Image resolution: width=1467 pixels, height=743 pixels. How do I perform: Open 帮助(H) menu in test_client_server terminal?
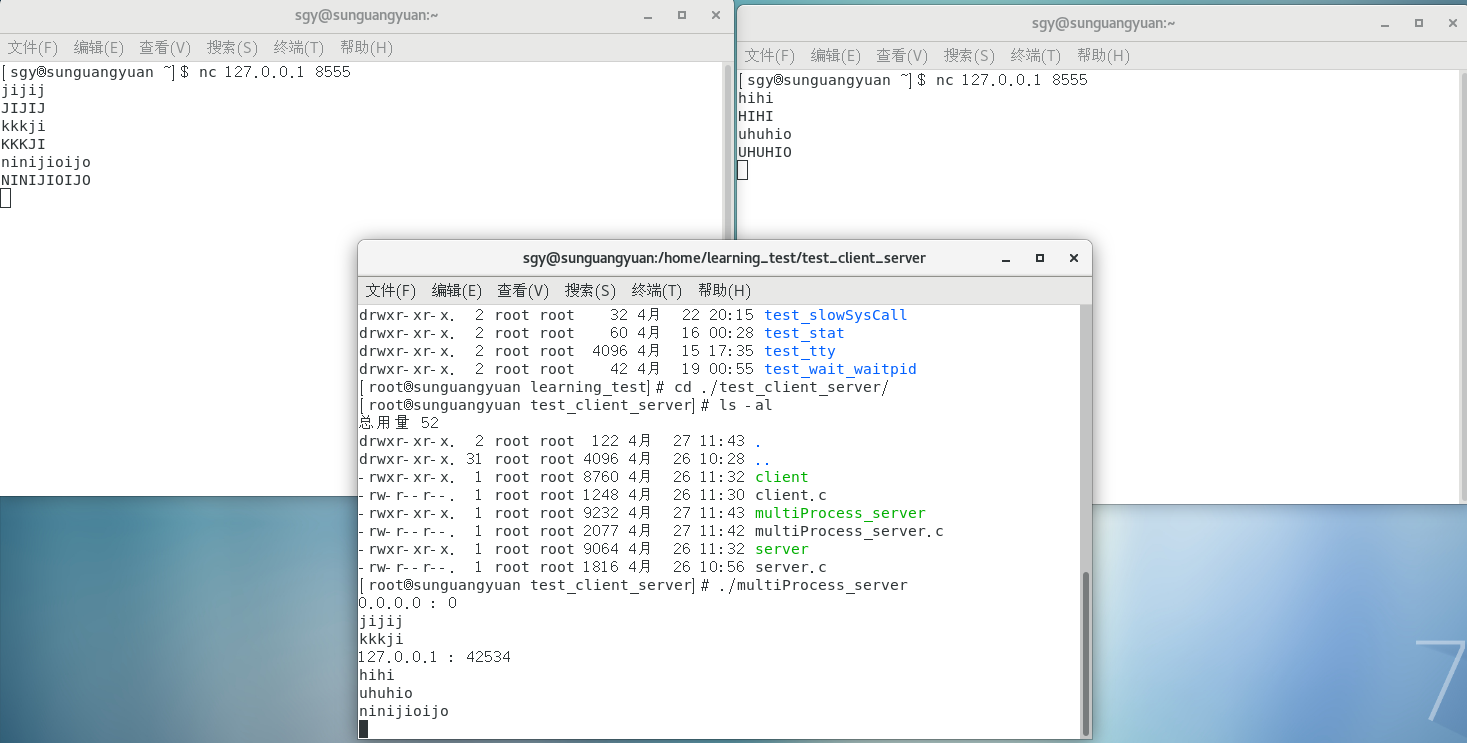[724, 290]
